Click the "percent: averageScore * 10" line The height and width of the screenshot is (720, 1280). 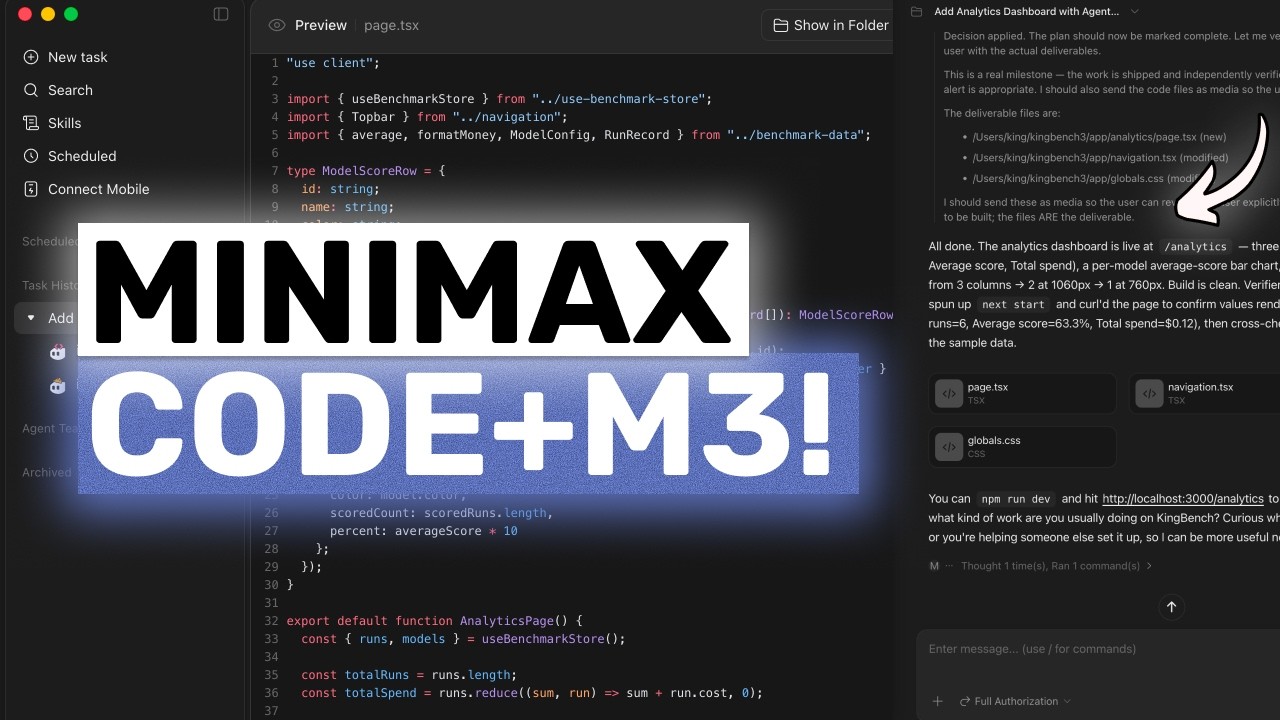click(423, 531)
